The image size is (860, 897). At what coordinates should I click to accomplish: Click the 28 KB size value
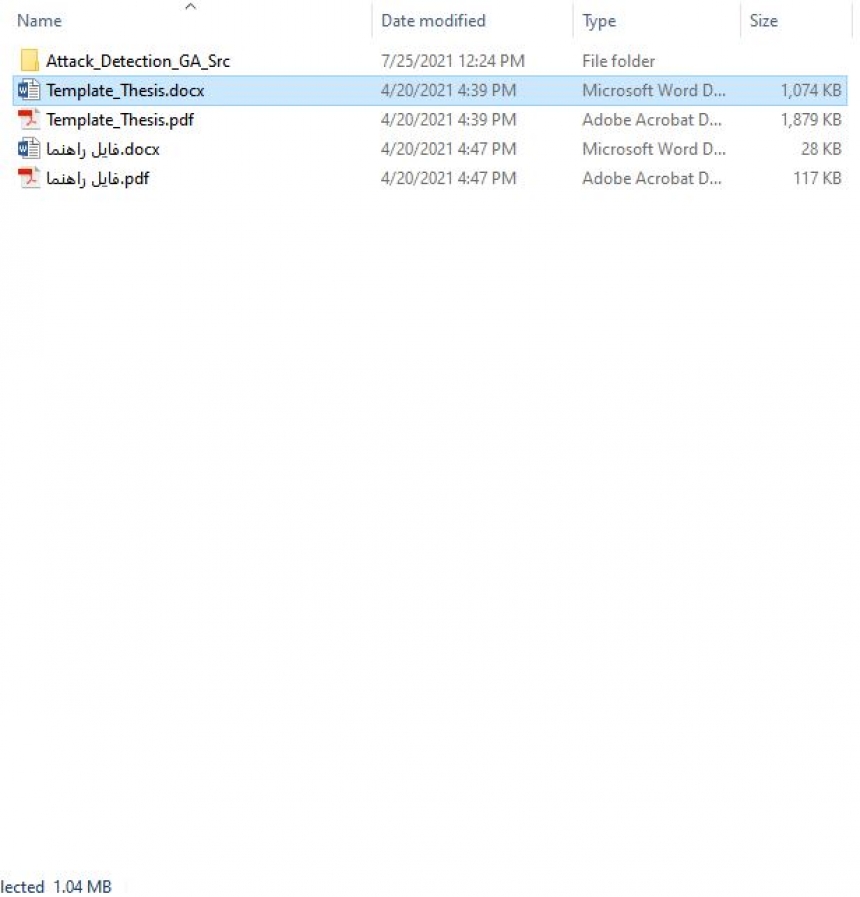821,149
